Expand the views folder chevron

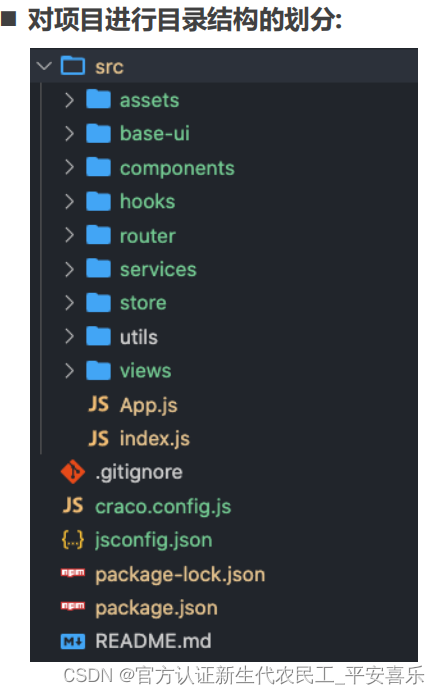[69, 370]
